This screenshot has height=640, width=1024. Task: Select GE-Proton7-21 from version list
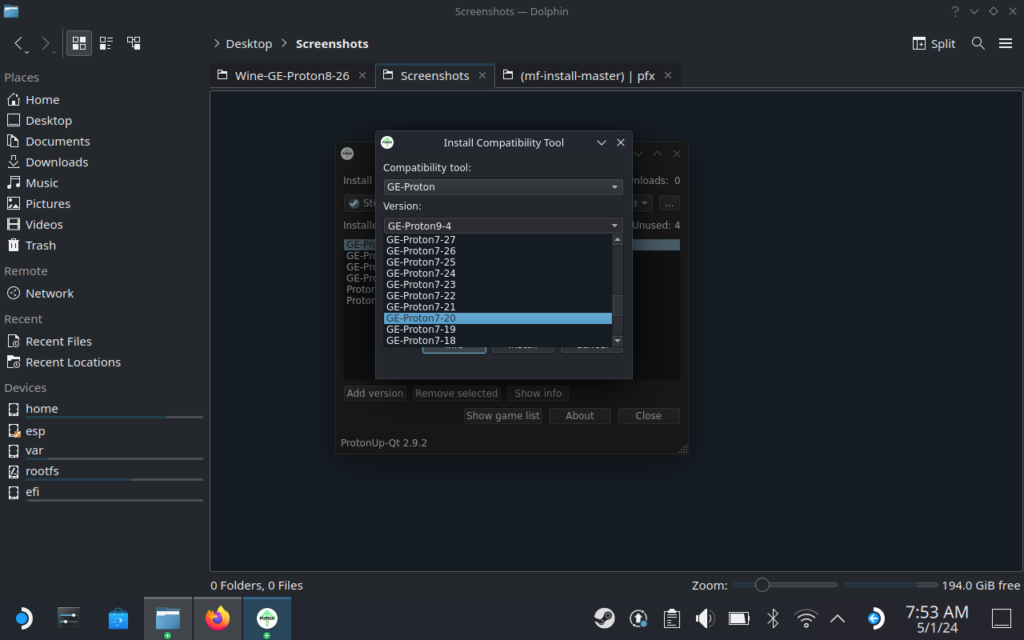point(498,307)
